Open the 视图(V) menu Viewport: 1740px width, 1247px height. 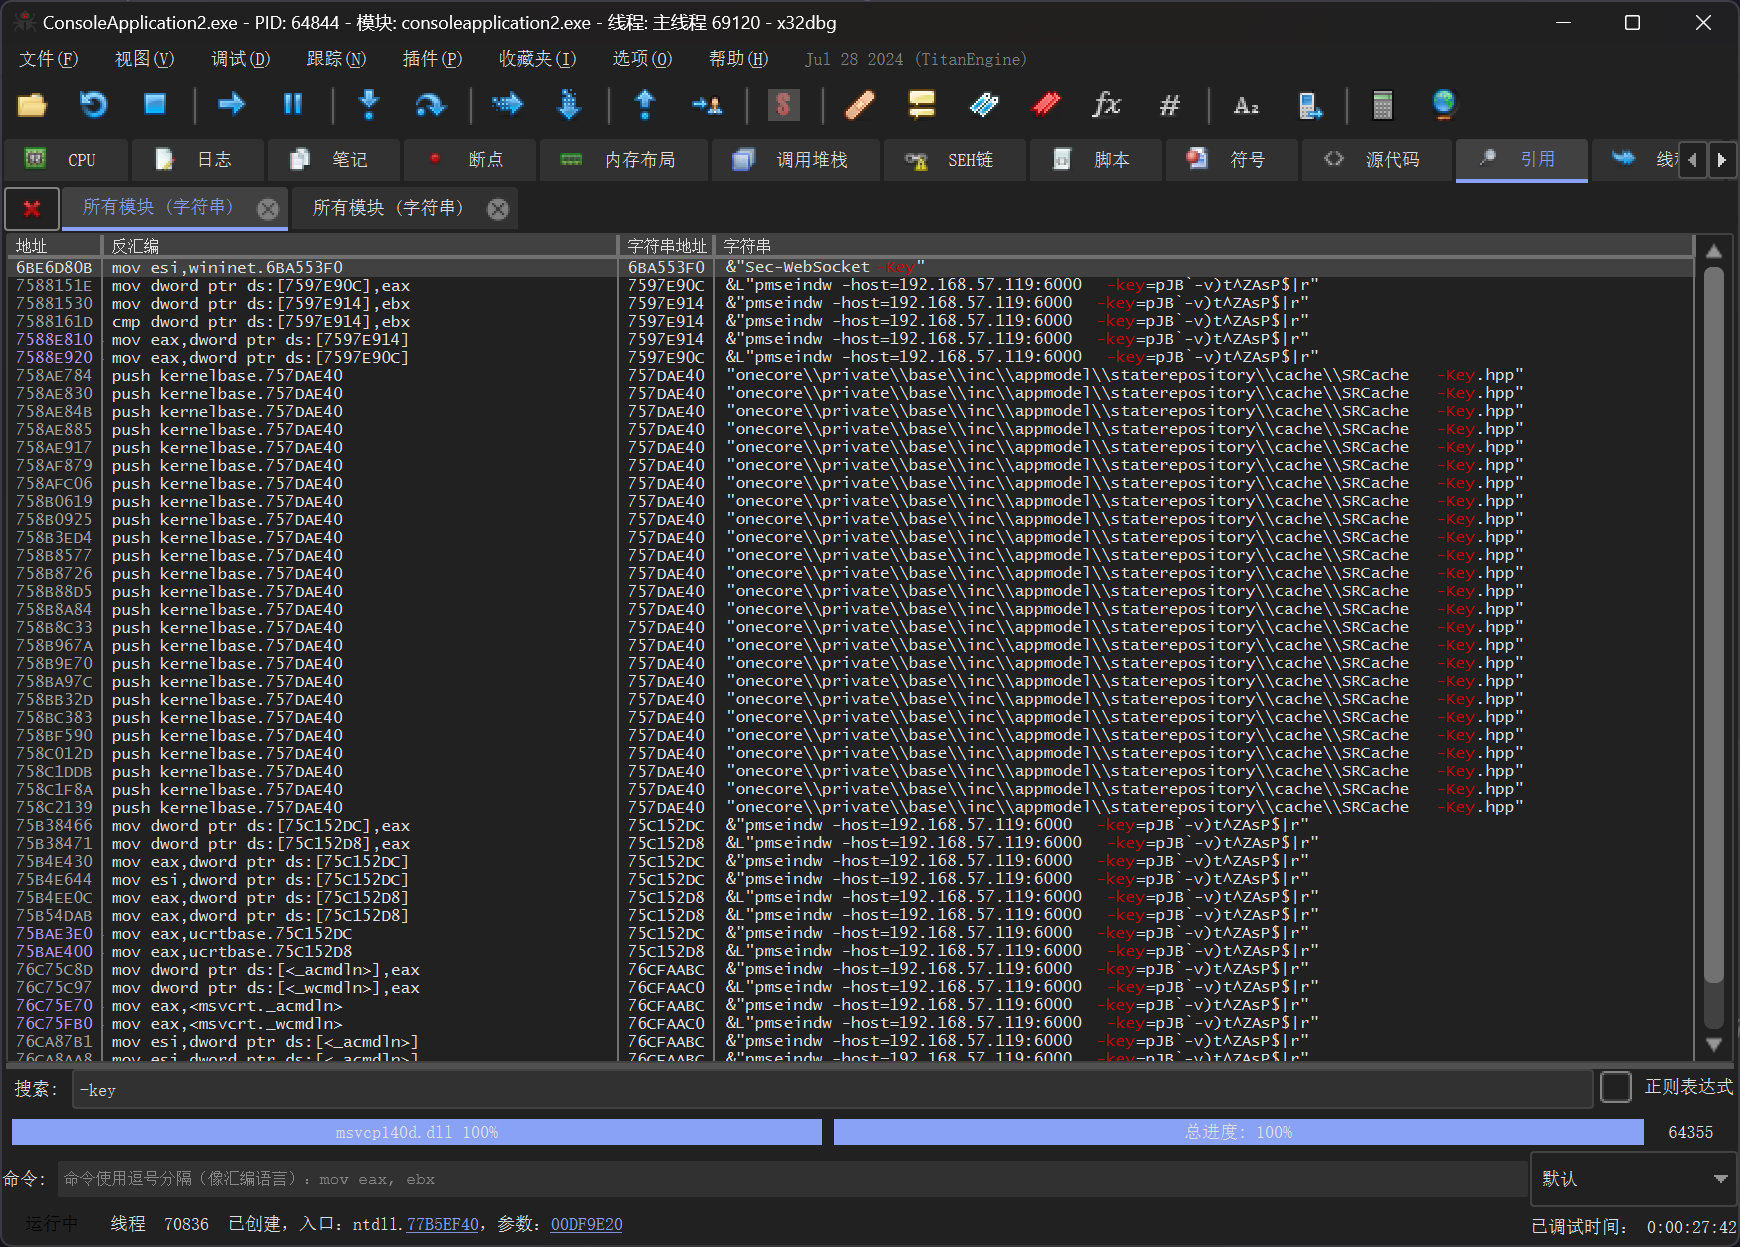[x=144, y=59]
